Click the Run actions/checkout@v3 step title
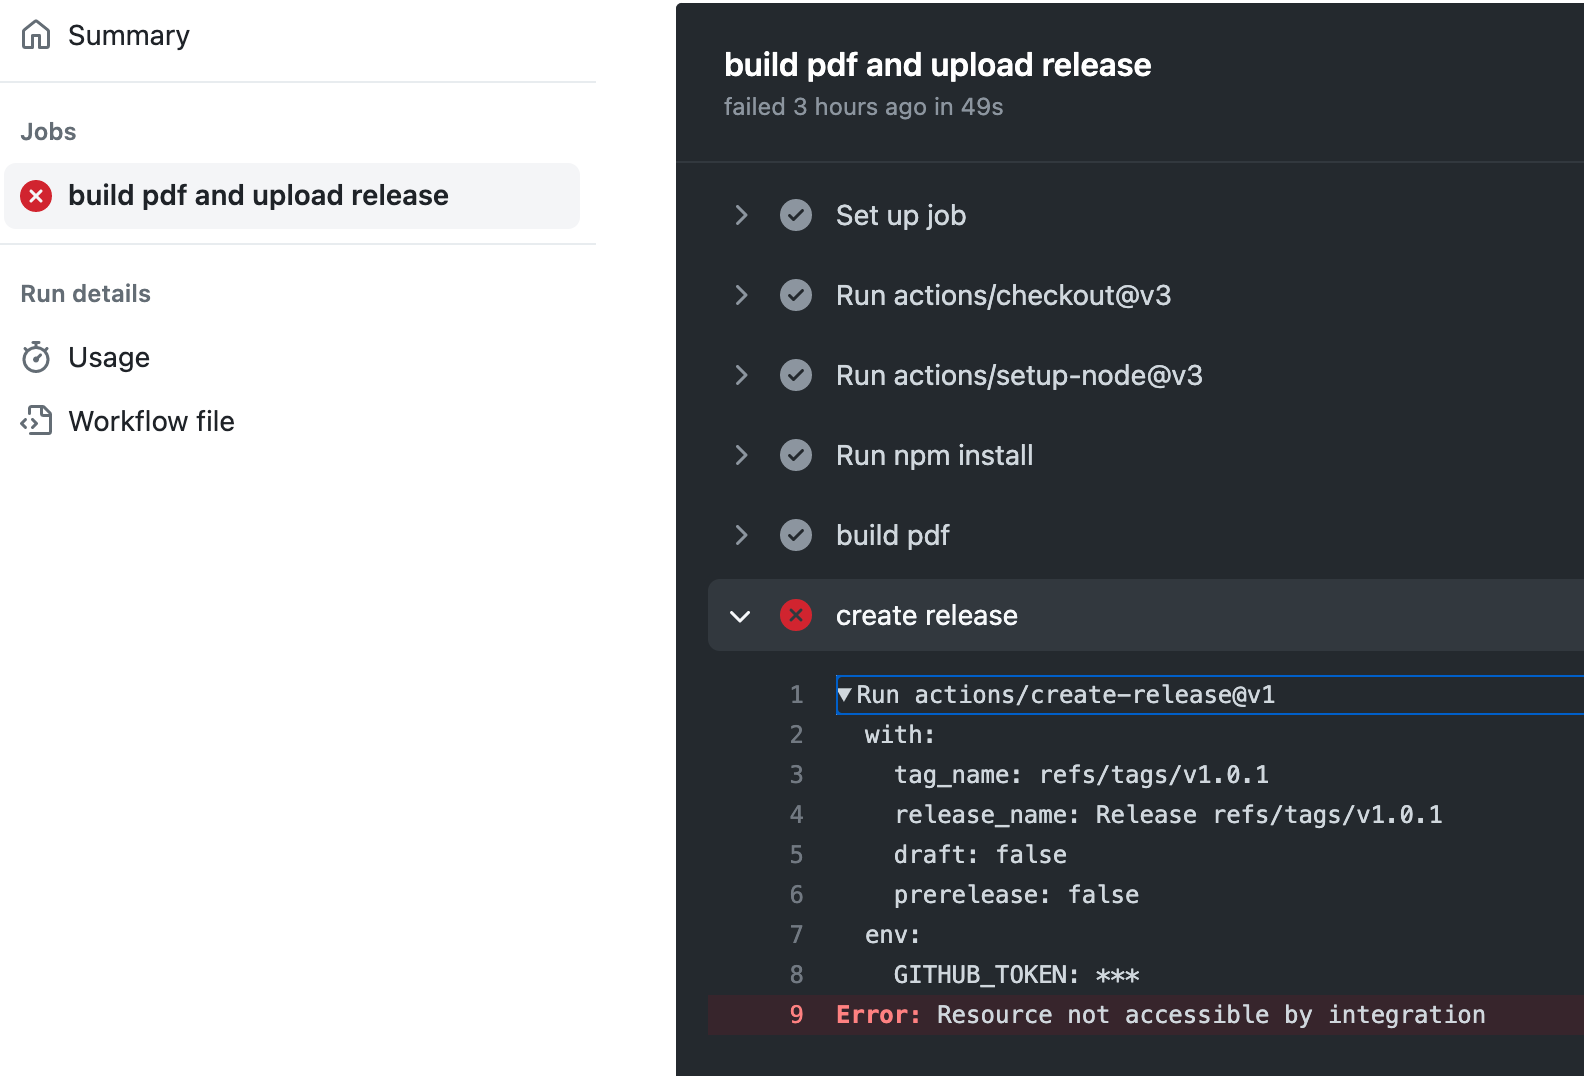 [1003, 296]
